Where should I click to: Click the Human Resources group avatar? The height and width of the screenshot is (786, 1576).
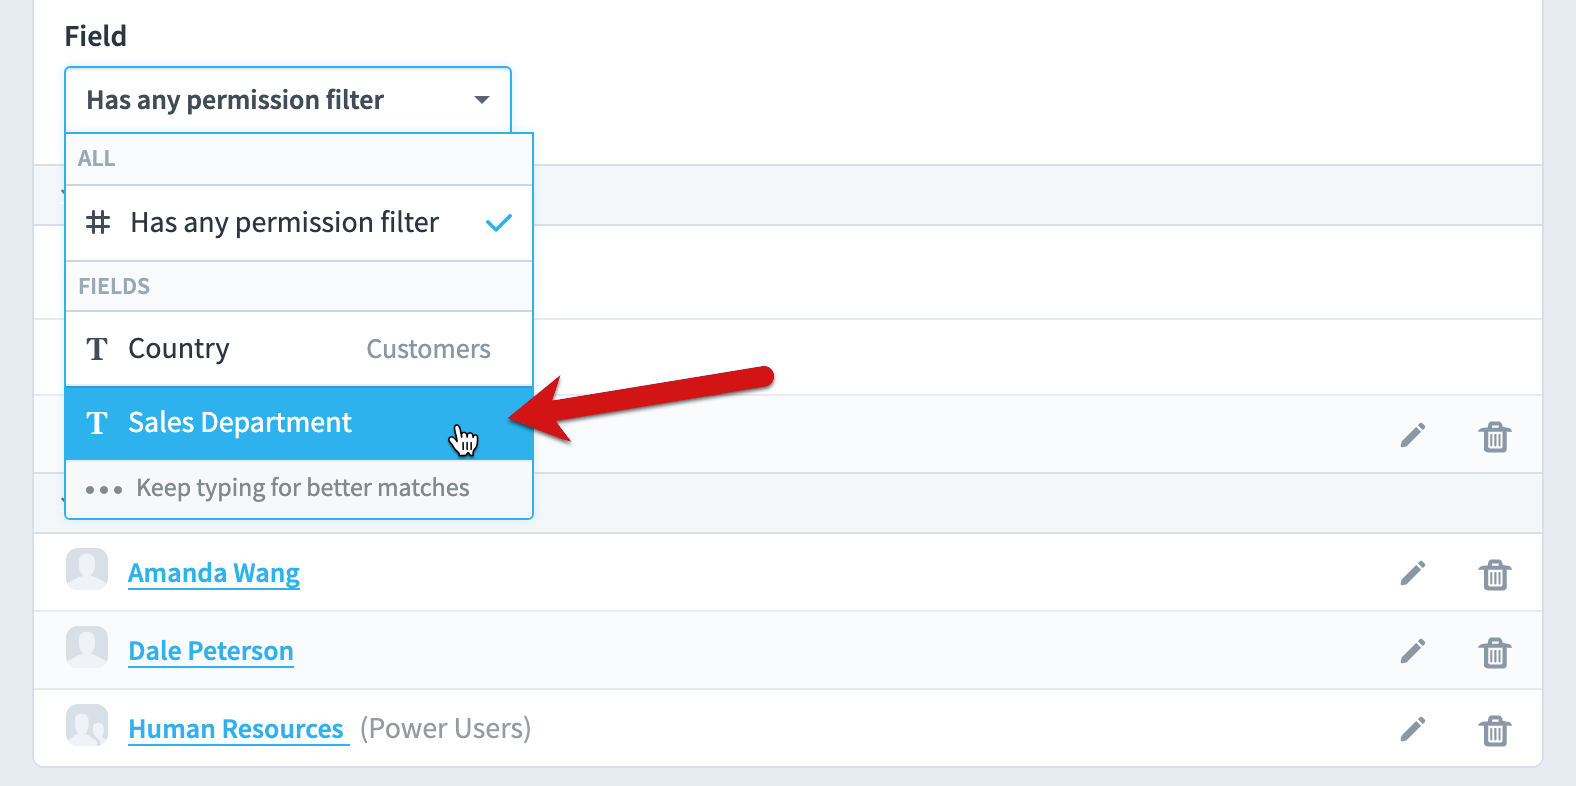point(87,725)
